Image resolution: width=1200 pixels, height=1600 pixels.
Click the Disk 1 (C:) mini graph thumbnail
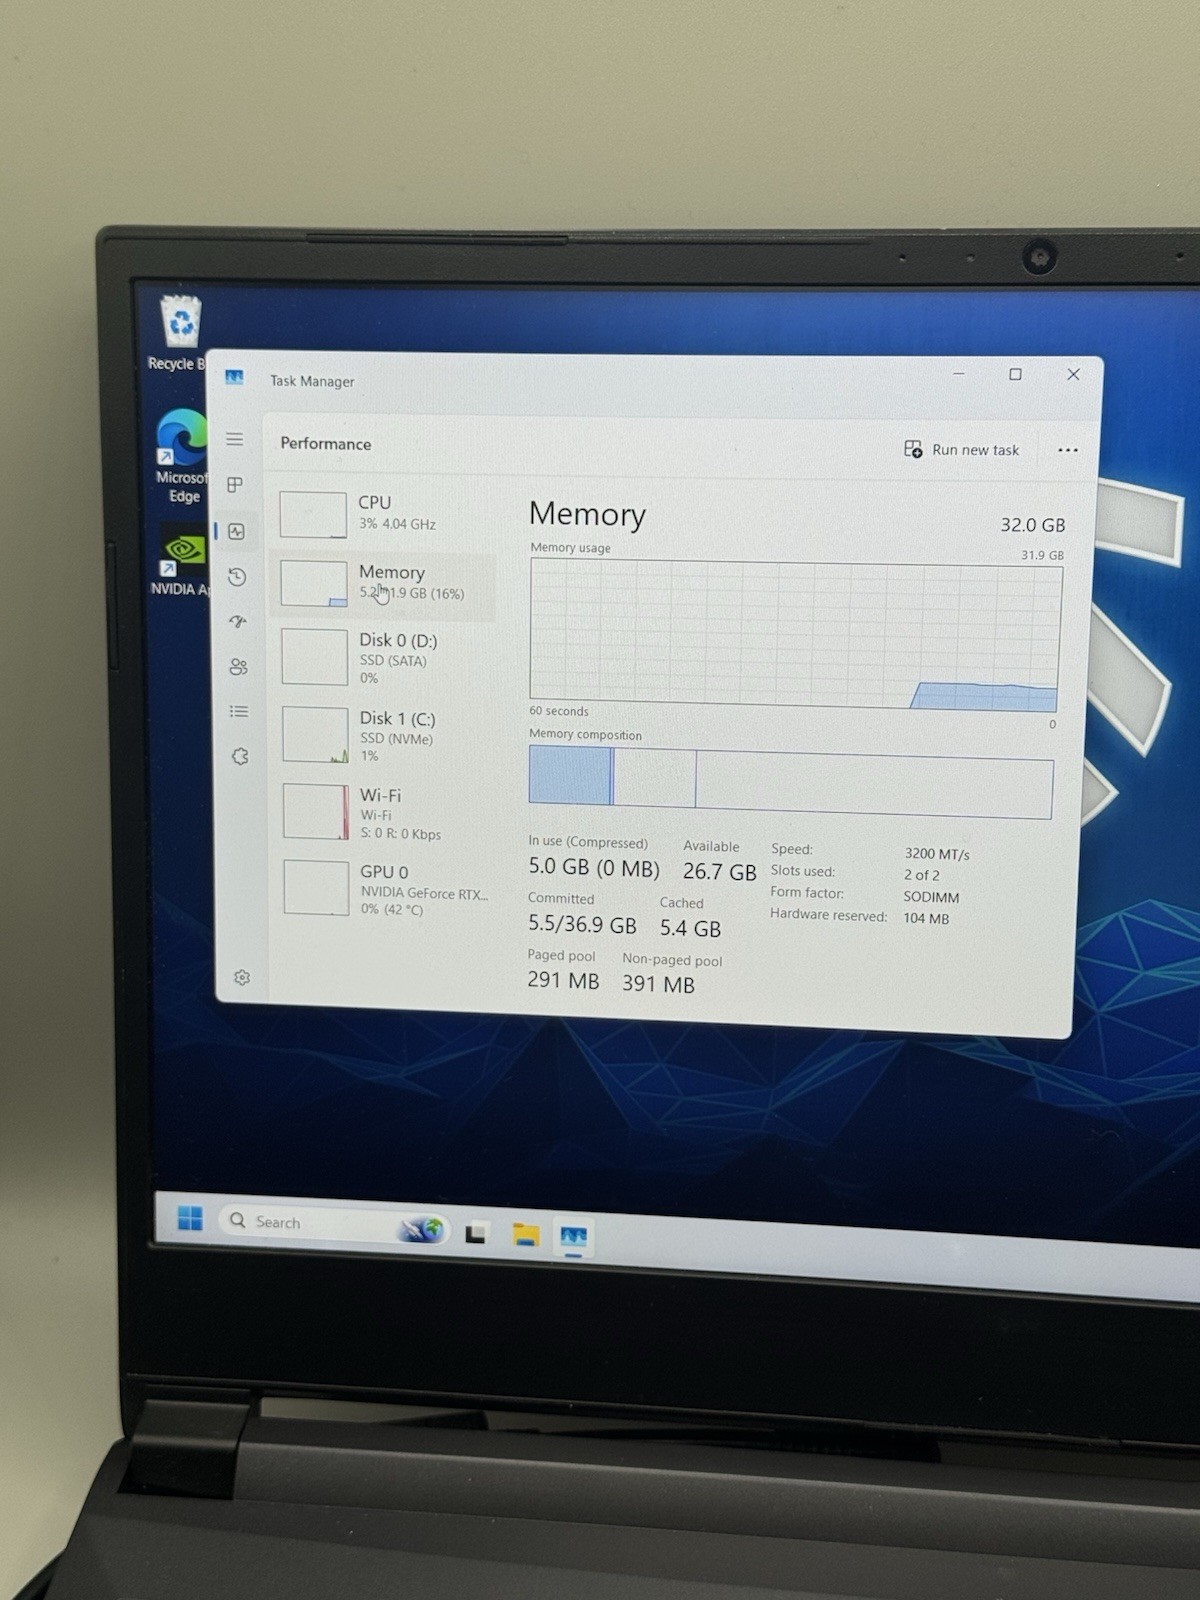pyautogui.click(x=315, y=735)
